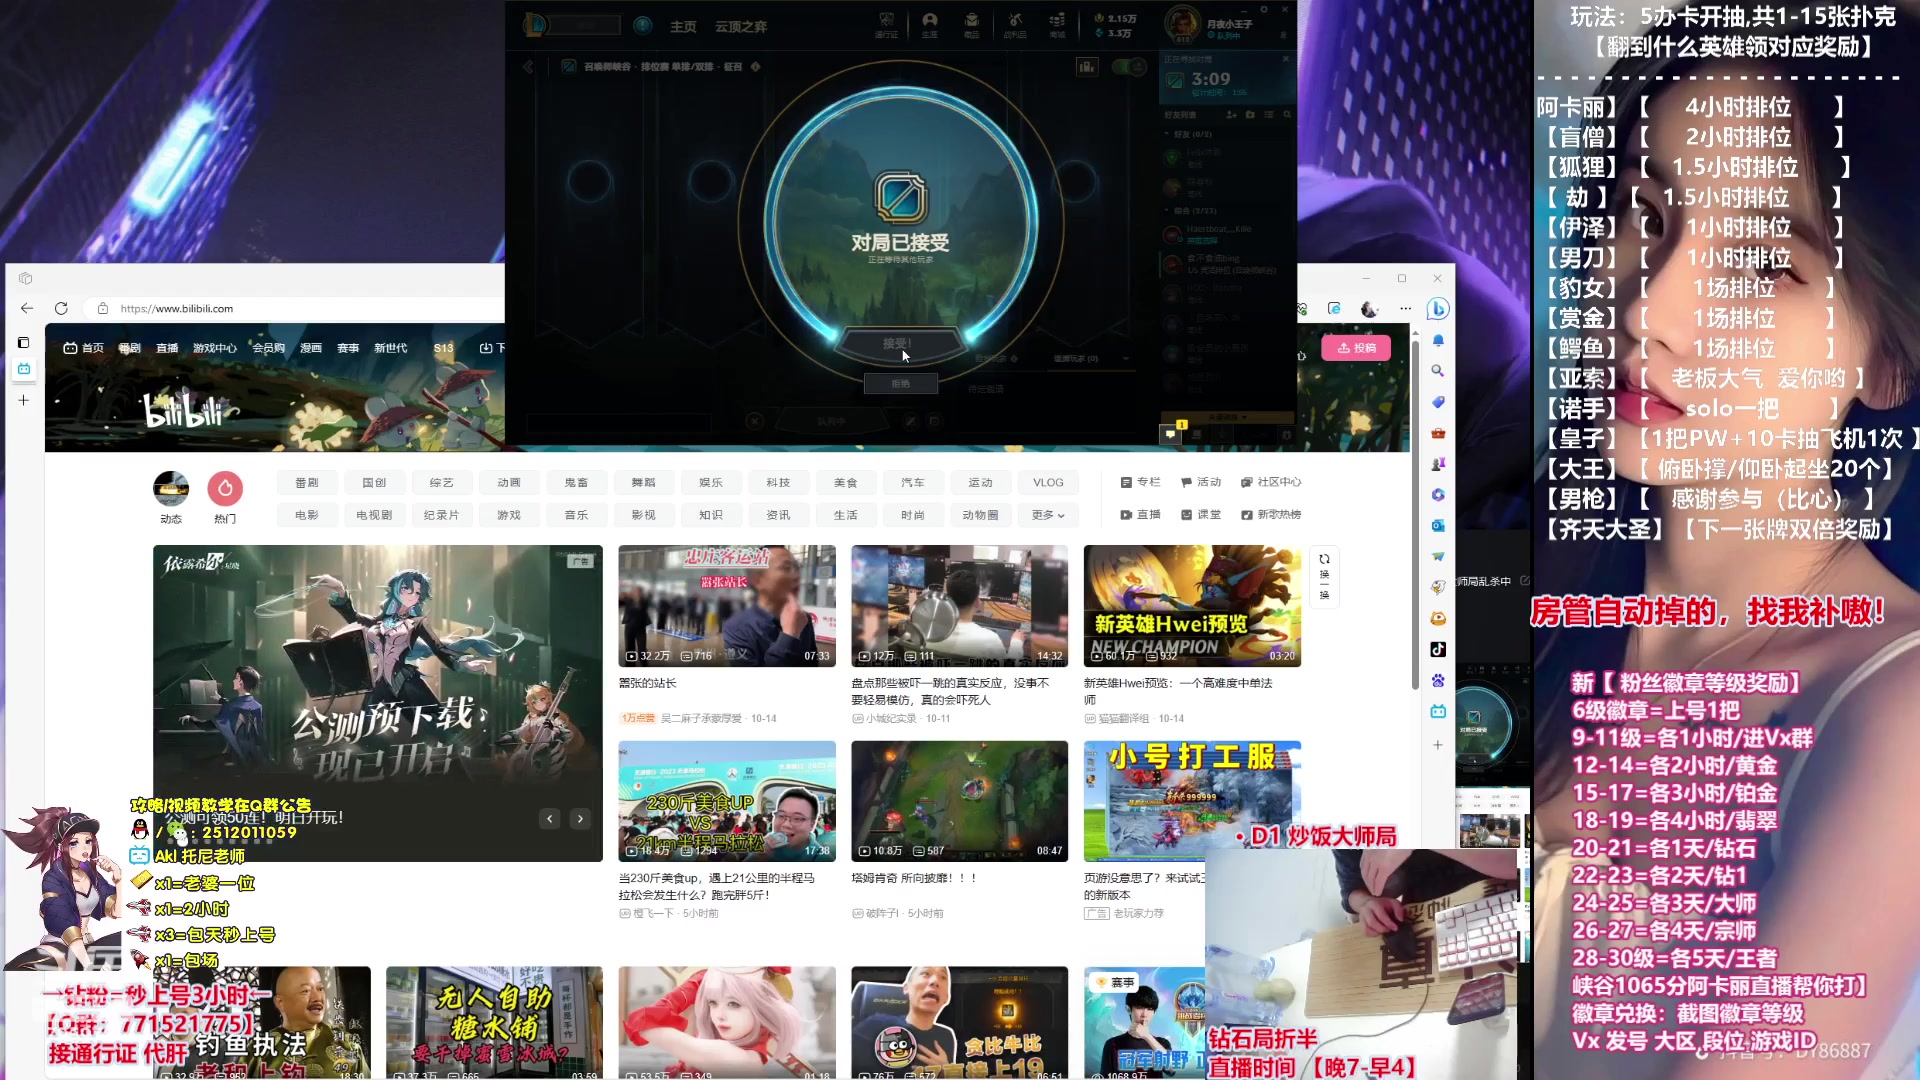Click the TikTok icon in Edge sidebar
Viewport: 1920px width, 1080px height.
1438,649
